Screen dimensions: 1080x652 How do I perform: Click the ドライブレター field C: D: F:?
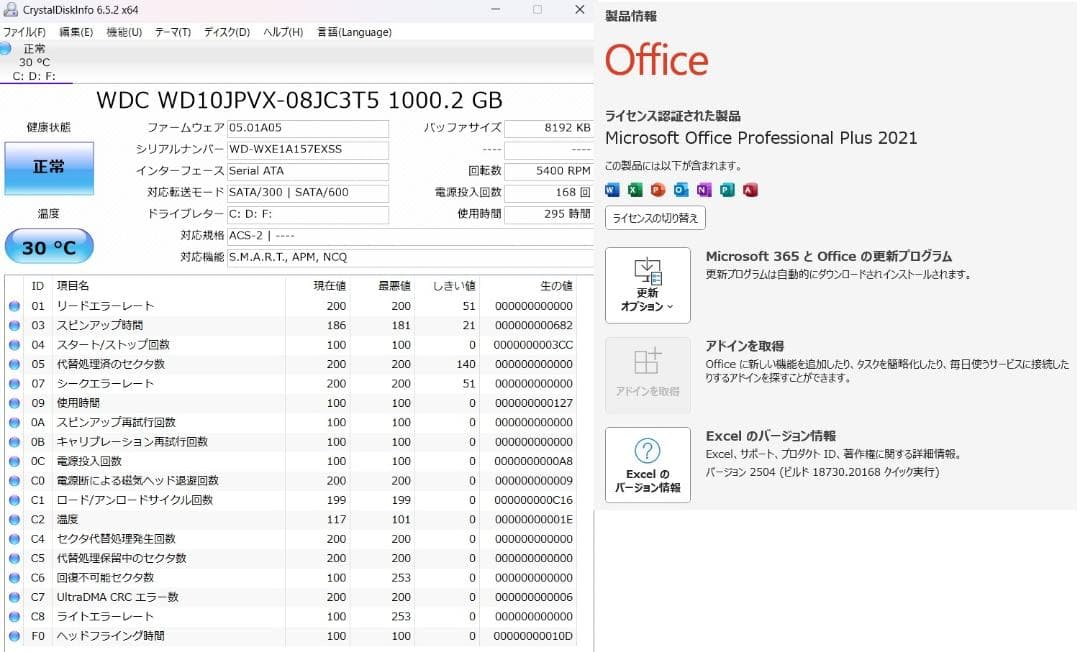307,214
